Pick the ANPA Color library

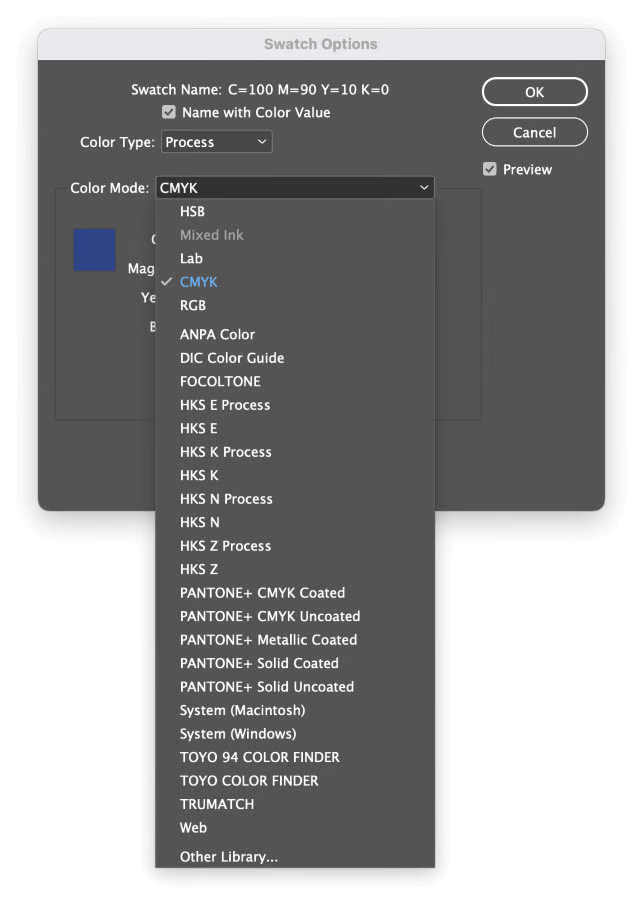point(217,334)
